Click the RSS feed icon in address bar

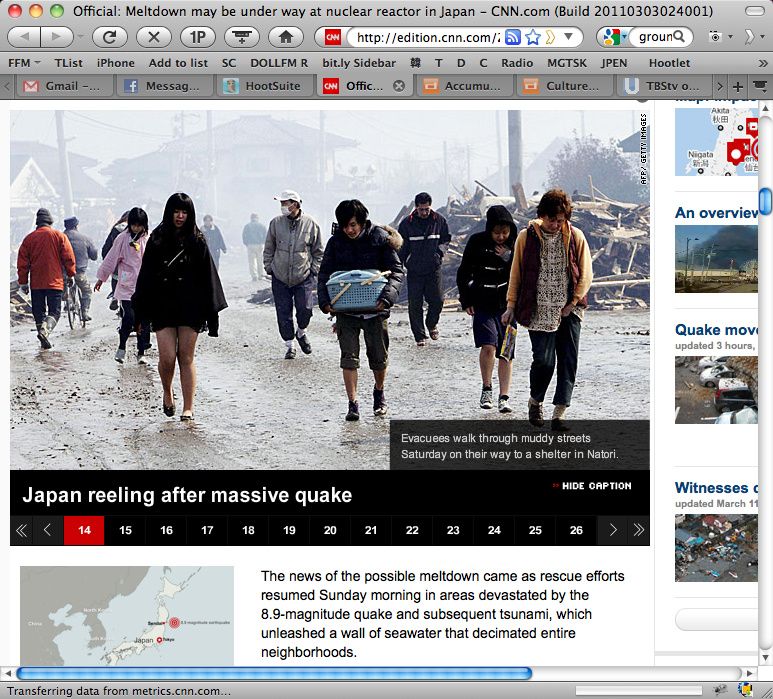[513, 37]
